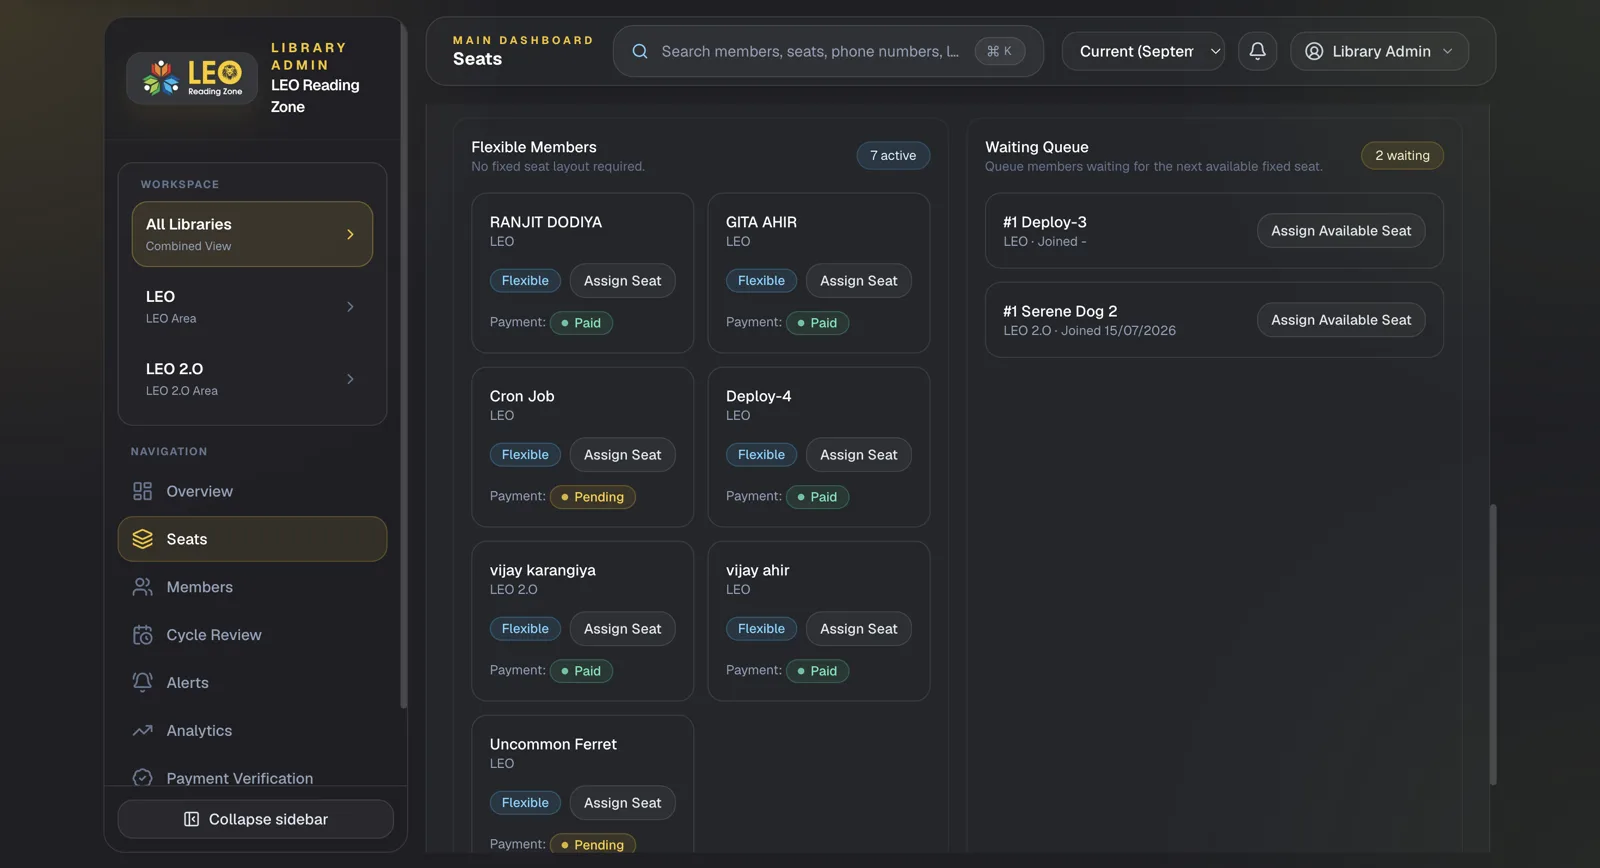Expand the LEO 2.O Area workspace chevron
The image size is (1600, 868).
(x=350, y=379)
